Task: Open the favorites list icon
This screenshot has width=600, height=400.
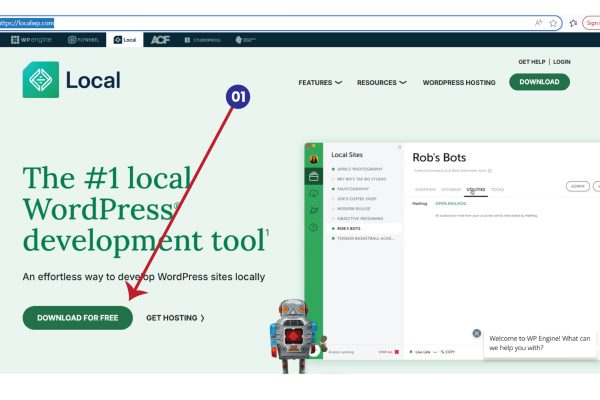Action: [x=573, y=23]
